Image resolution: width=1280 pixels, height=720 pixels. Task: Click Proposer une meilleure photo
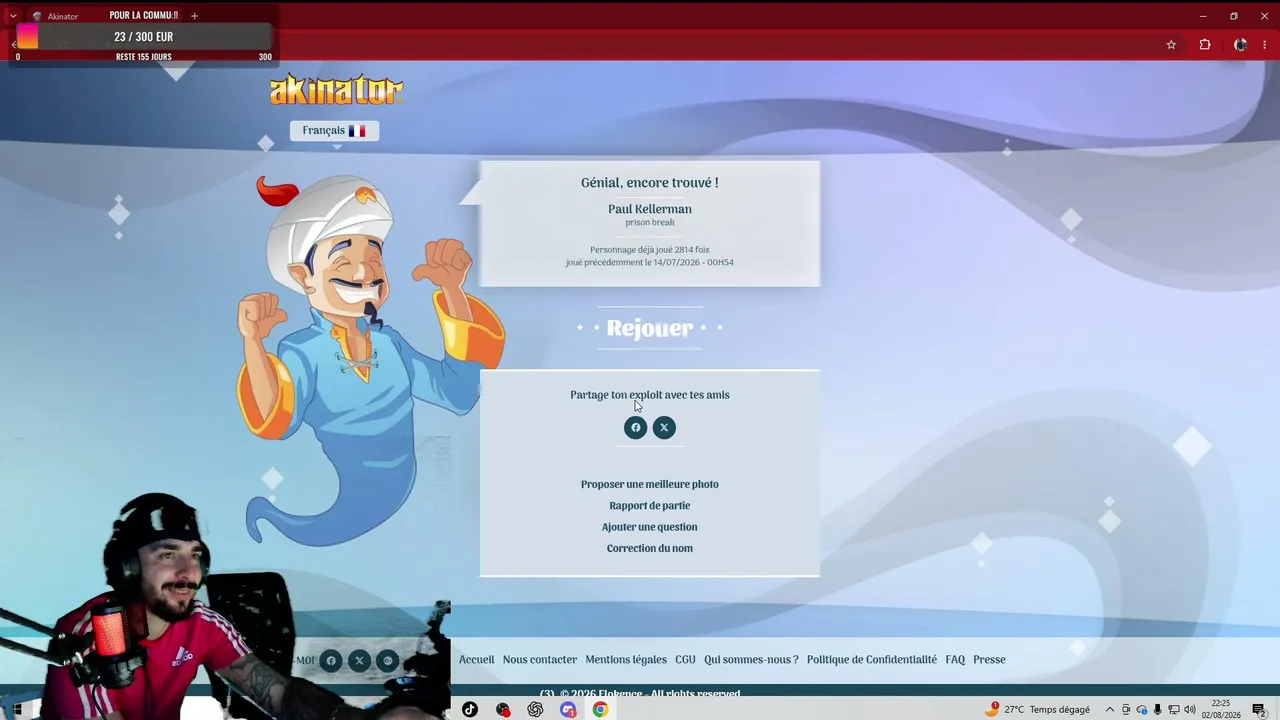(x=650, y=484)
